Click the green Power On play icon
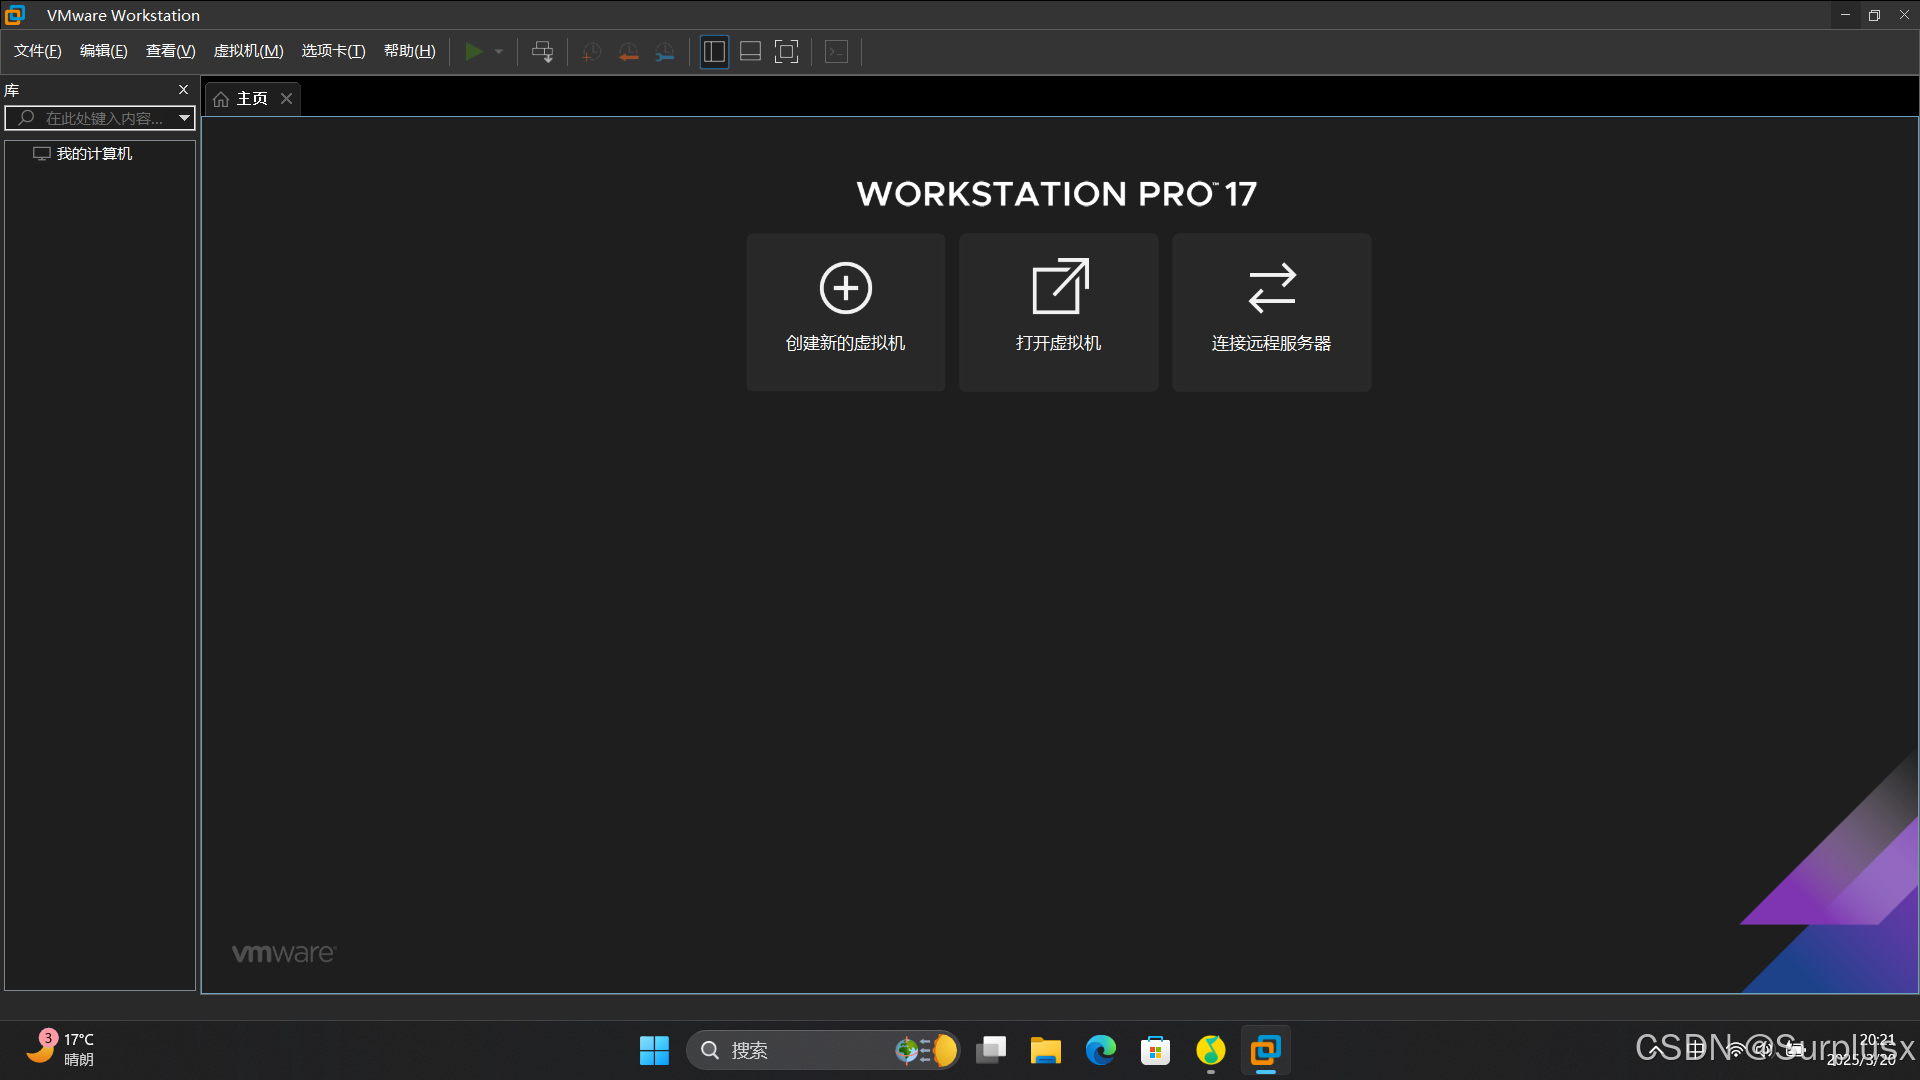Screen dimensions: 1920x1080 coord(474,52)
